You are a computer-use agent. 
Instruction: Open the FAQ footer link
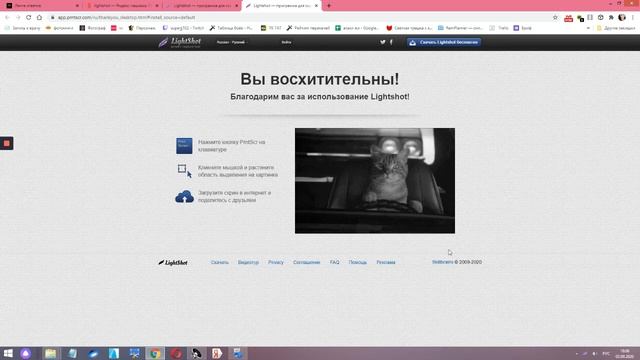(334, 262)
